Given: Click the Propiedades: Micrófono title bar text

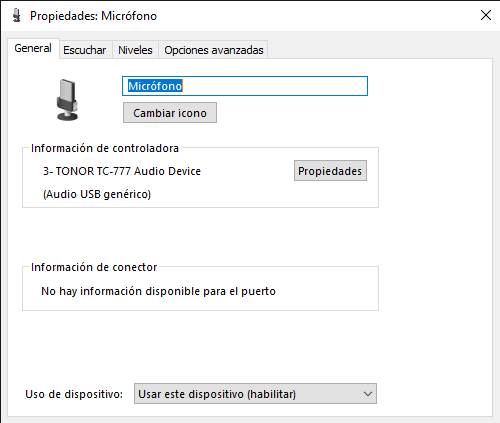Looking at the screenshot, I should pyautogui.click(x=93, y=16).
